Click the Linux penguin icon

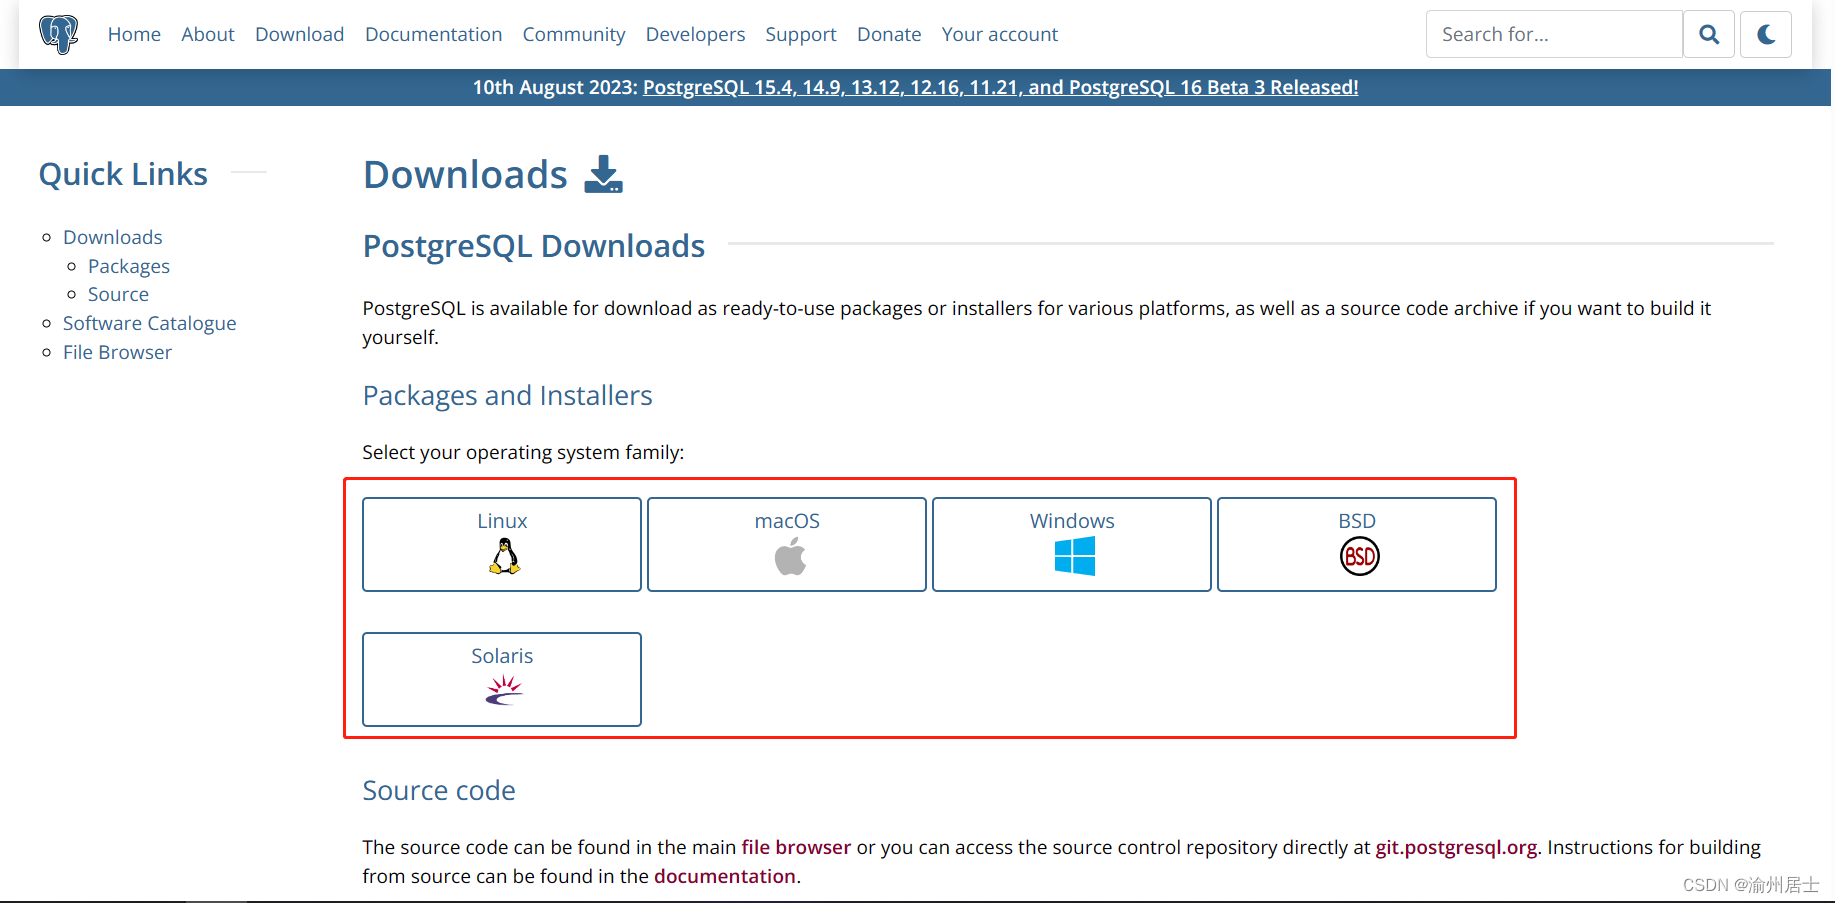point(504,556)
